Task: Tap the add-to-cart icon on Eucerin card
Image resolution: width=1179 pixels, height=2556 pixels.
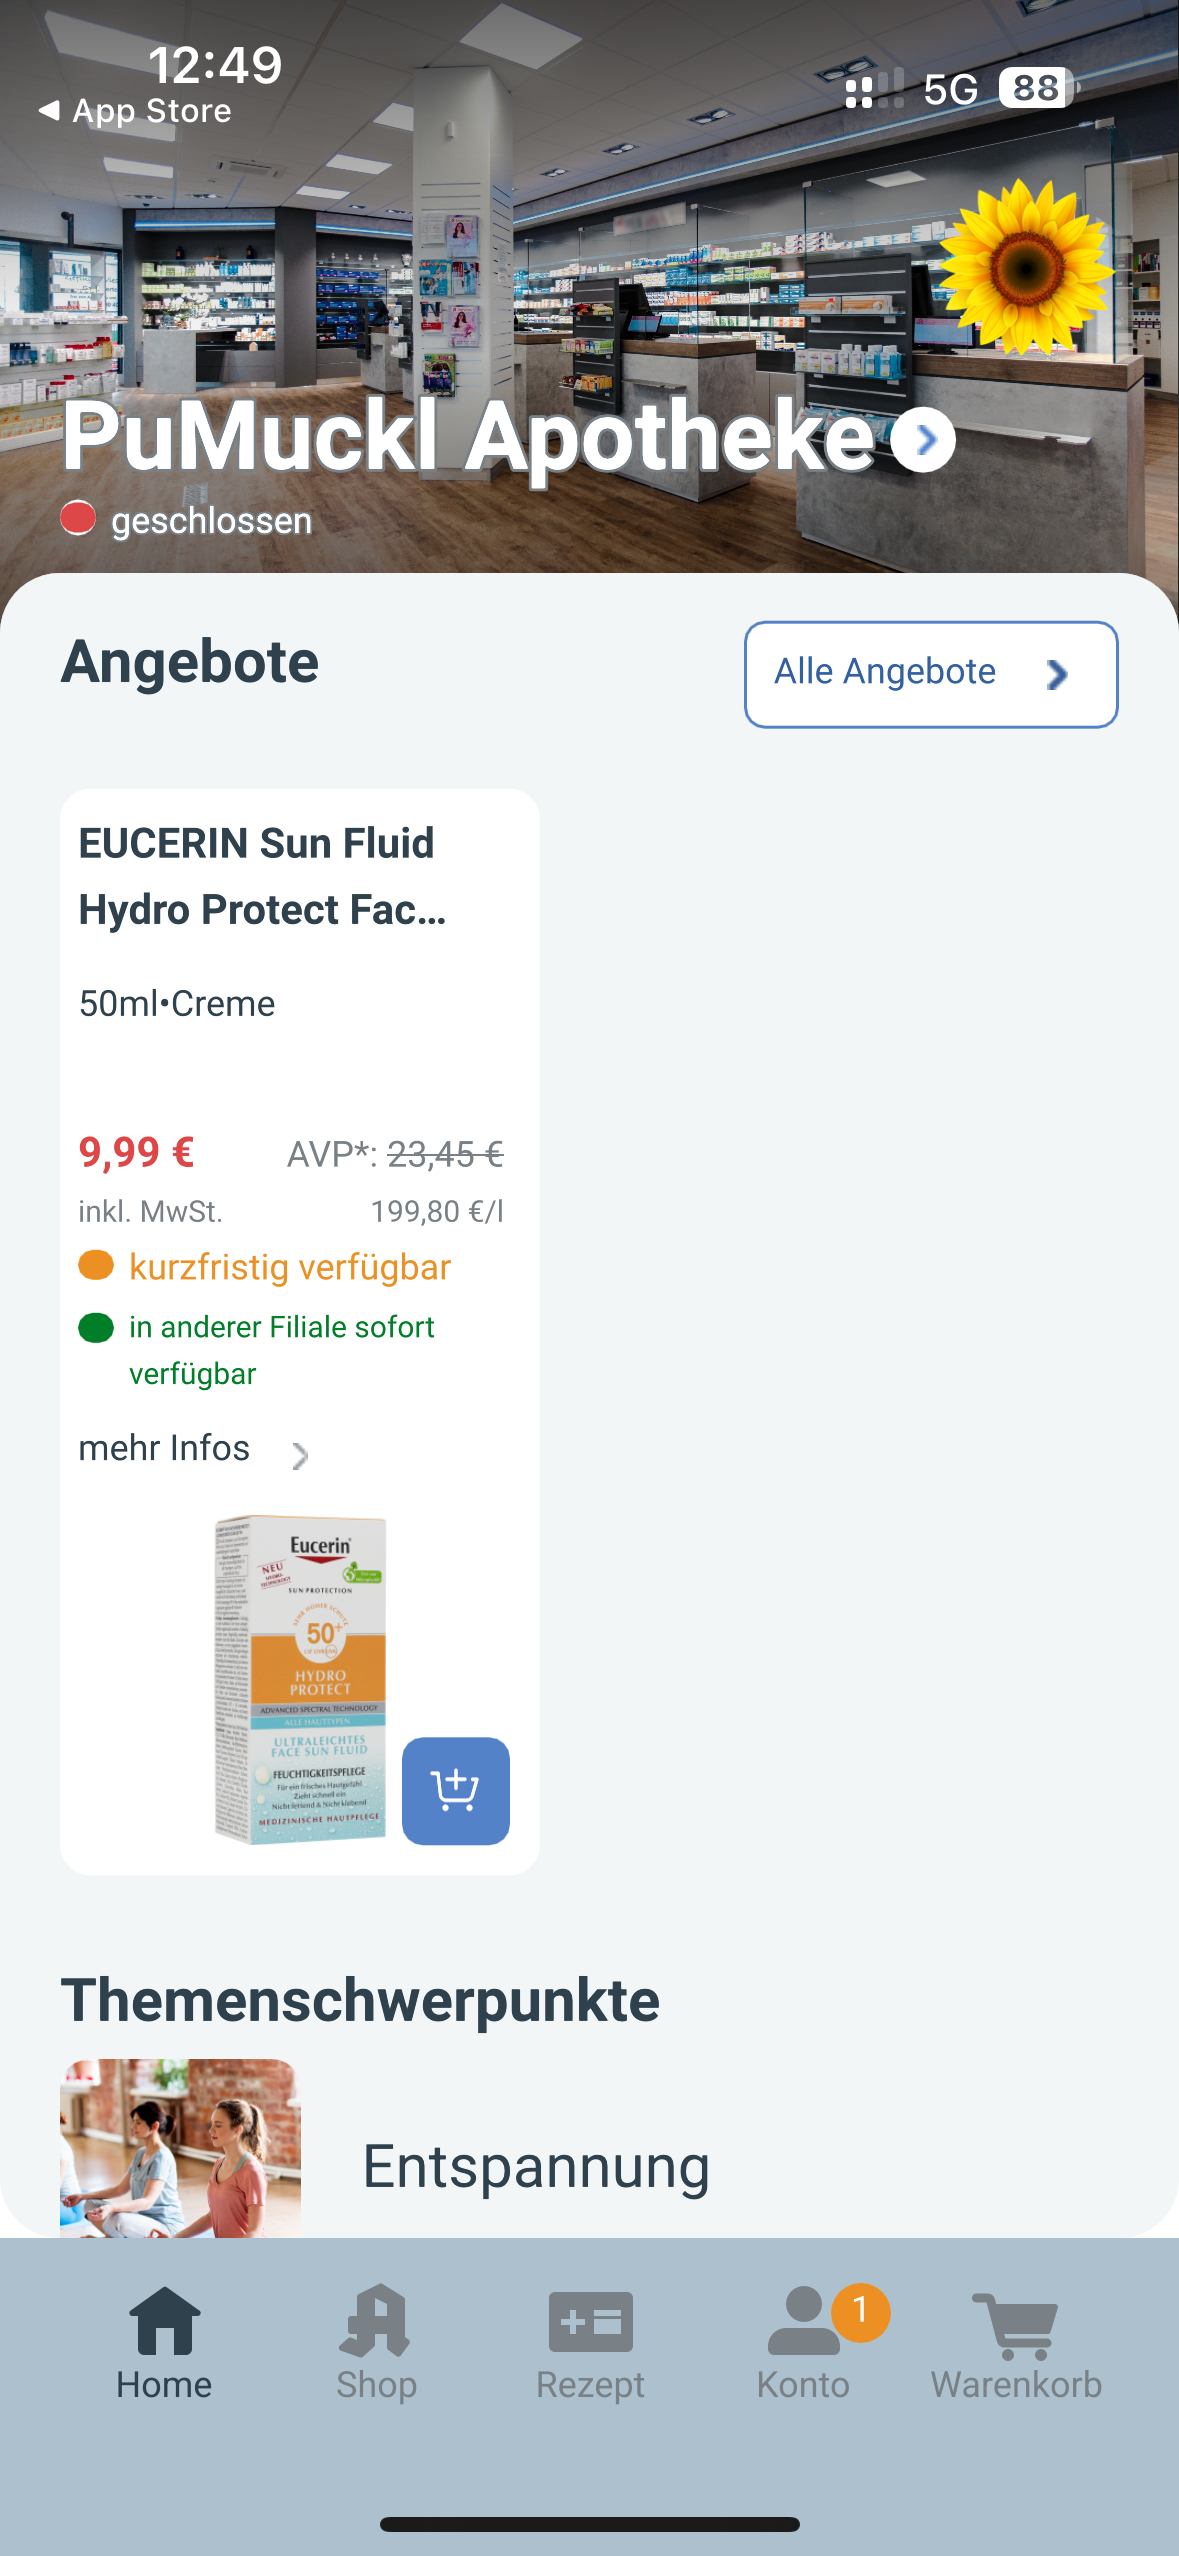Action: tap(455, 1790)
